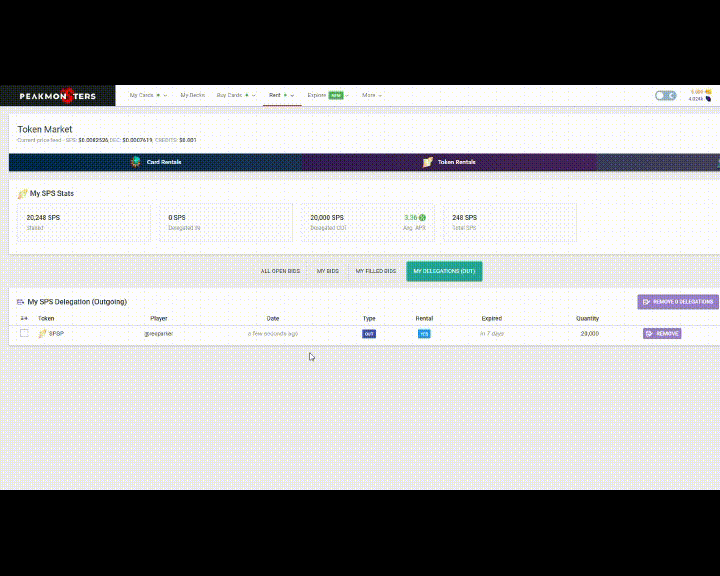Click the 20,248 SPS staked value
The image size is (720, 576).
coord(43,217)
